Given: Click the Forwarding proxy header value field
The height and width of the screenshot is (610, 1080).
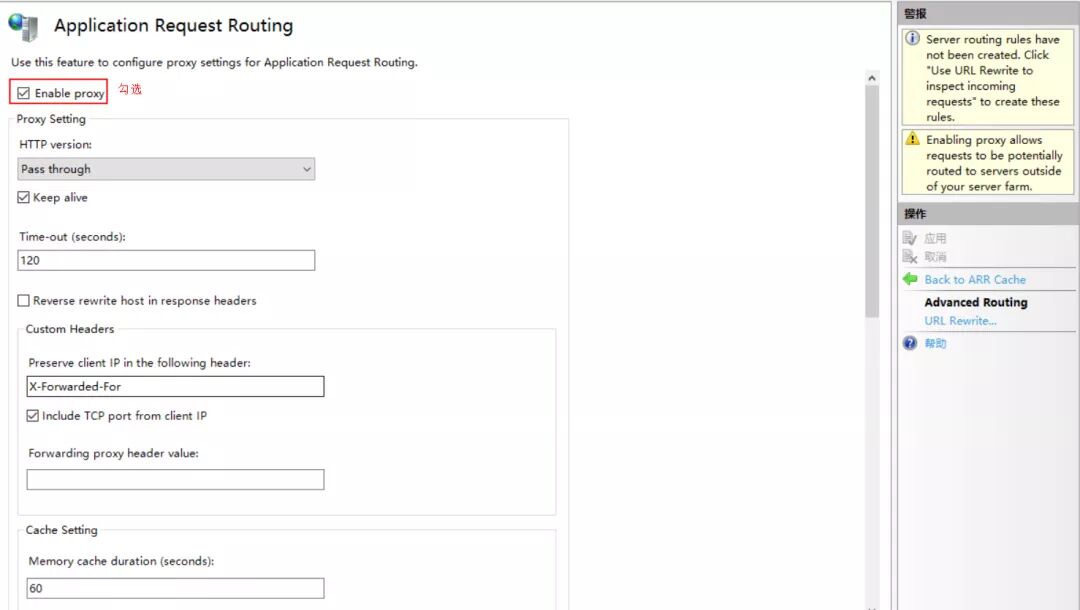Looking at the screenshot, I should pyautogui.click(x=175, y=480).
